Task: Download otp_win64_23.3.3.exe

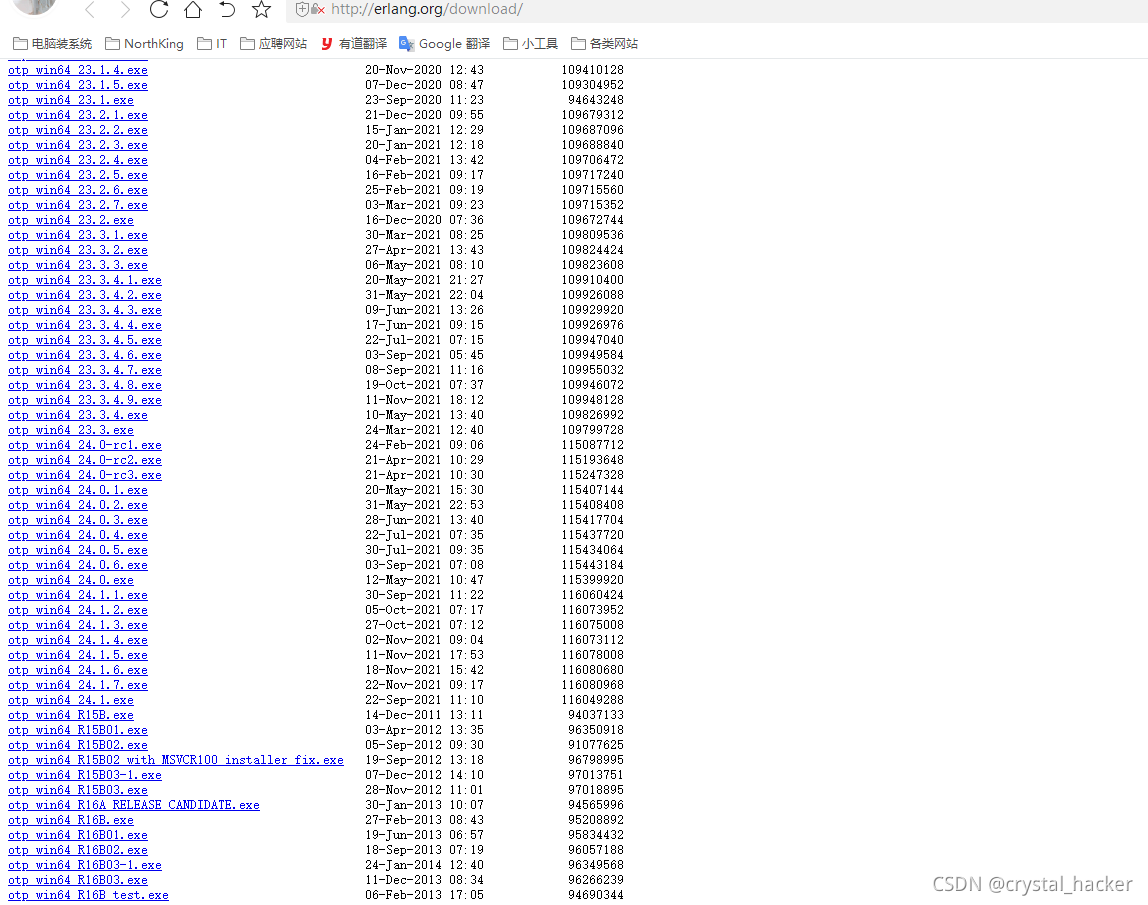Action: [x=78, y=265]
